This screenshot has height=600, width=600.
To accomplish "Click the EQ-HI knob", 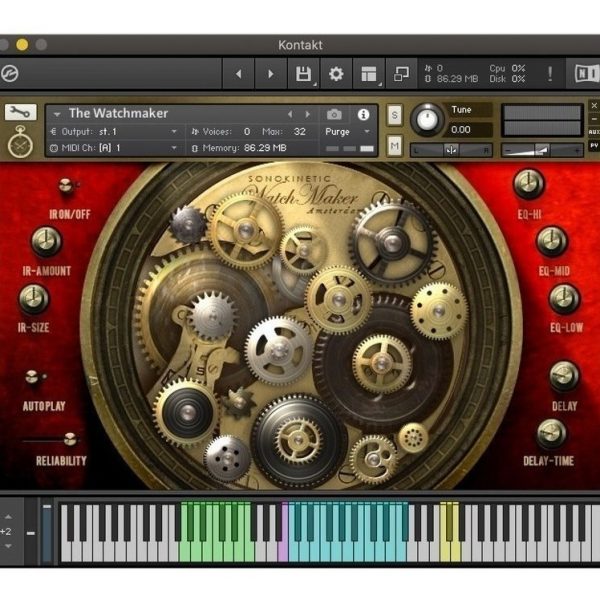I will coord(528,184).
